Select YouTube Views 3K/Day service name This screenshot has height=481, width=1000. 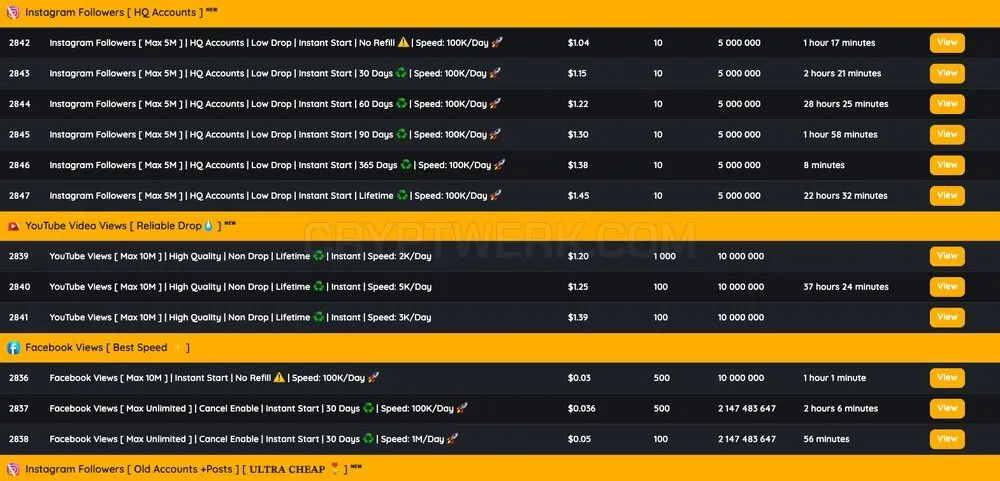coord(240,317)
